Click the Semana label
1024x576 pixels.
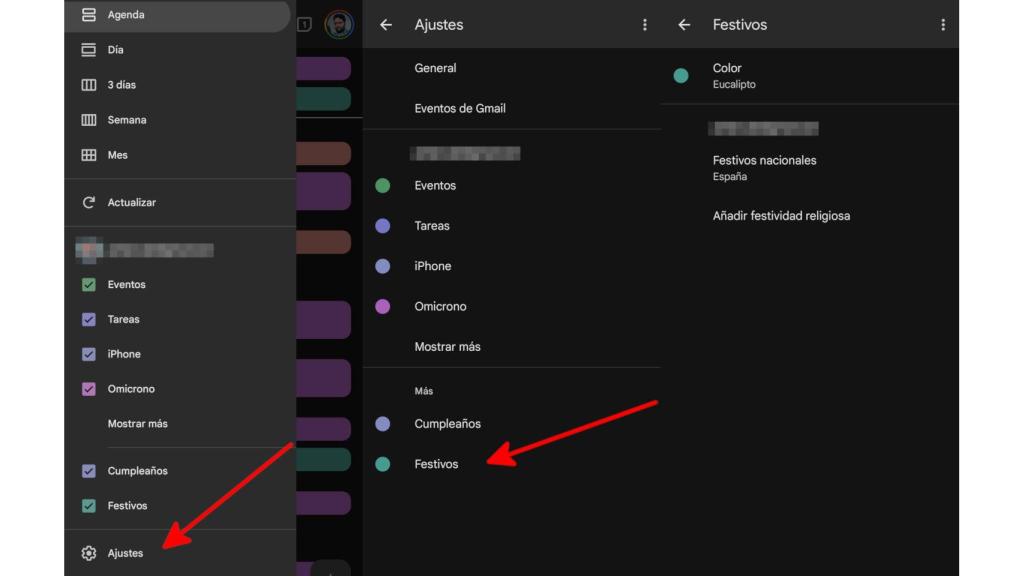tap(127, 120)
